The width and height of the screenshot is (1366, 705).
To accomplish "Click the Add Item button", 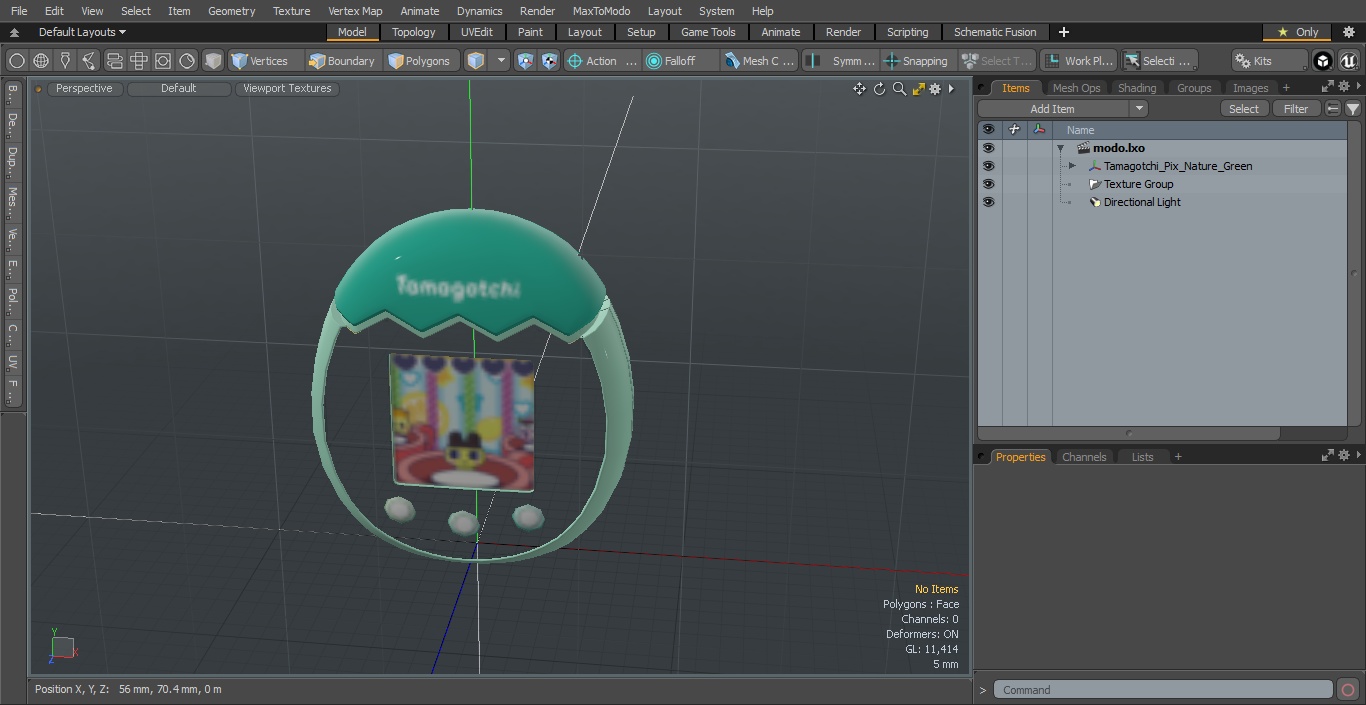I will tap(1052, 109).
